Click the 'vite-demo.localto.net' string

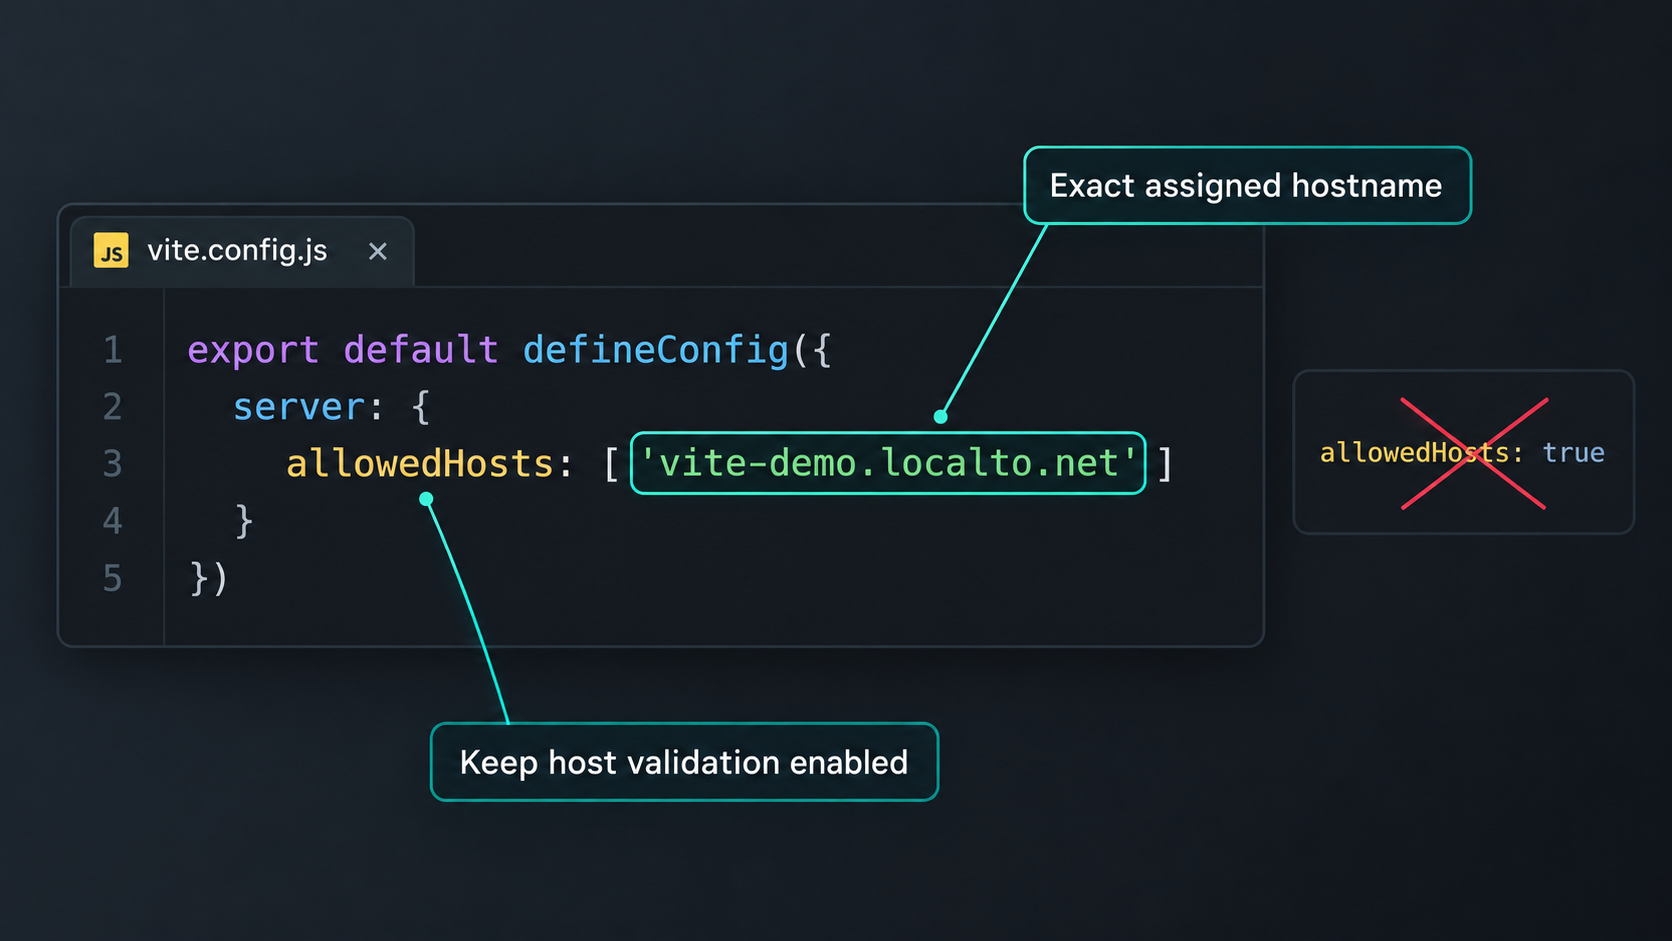pyautogui.click(x=888, y=463)
